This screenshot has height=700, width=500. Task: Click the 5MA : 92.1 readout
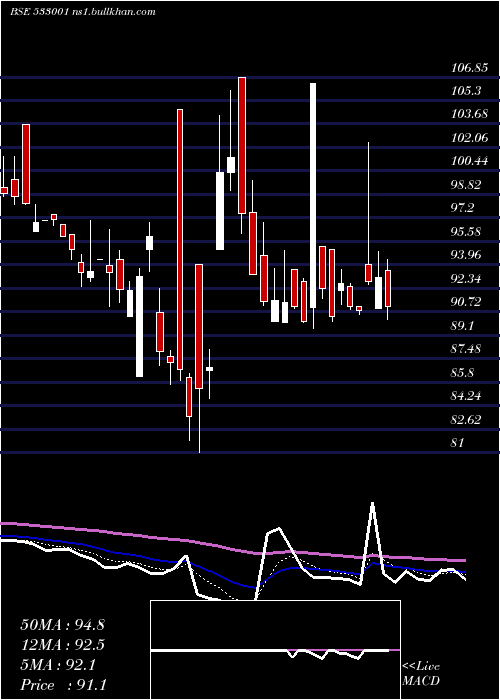pyautogui.click(x=58, y=665)
